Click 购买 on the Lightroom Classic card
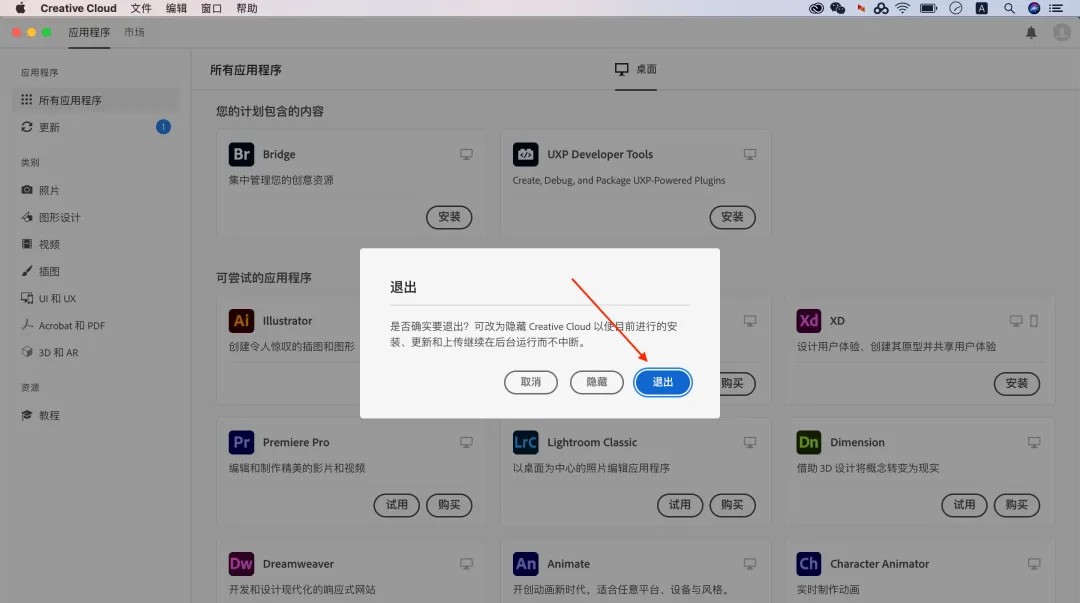Image resolution: width=1080 pixels, height=603 pixels. pos(732,505)
